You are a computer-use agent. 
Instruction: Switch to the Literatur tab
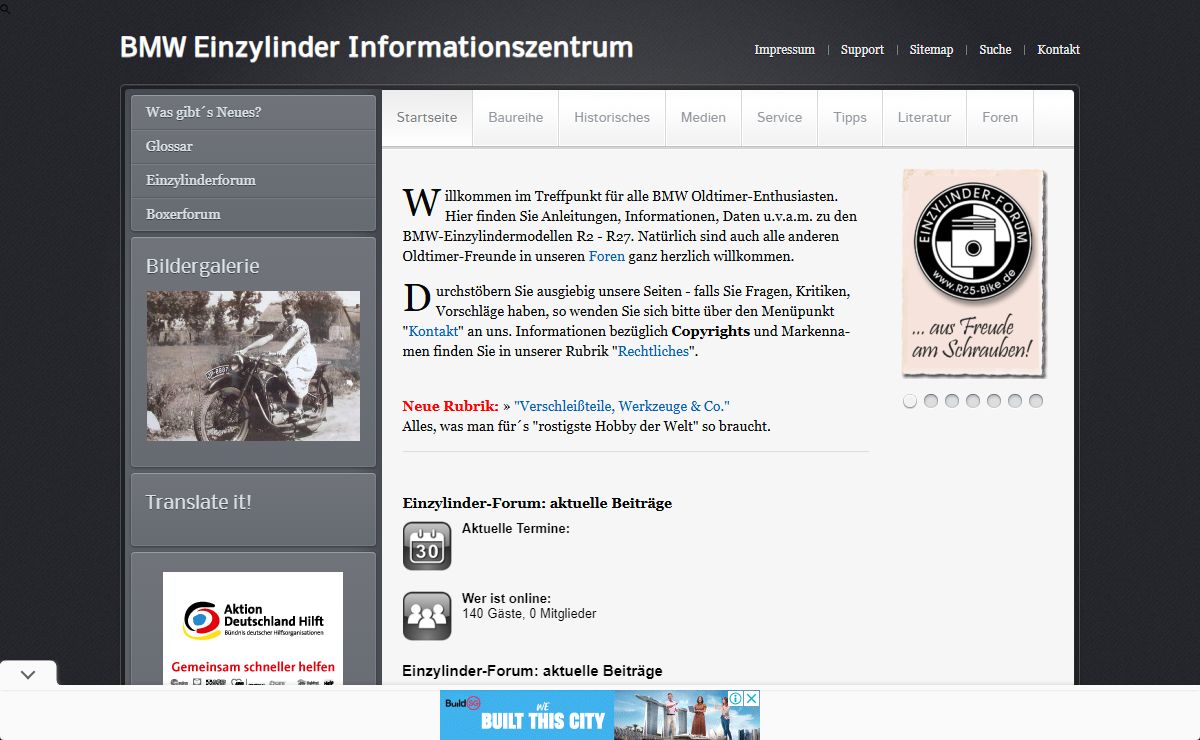coord(924,118)
